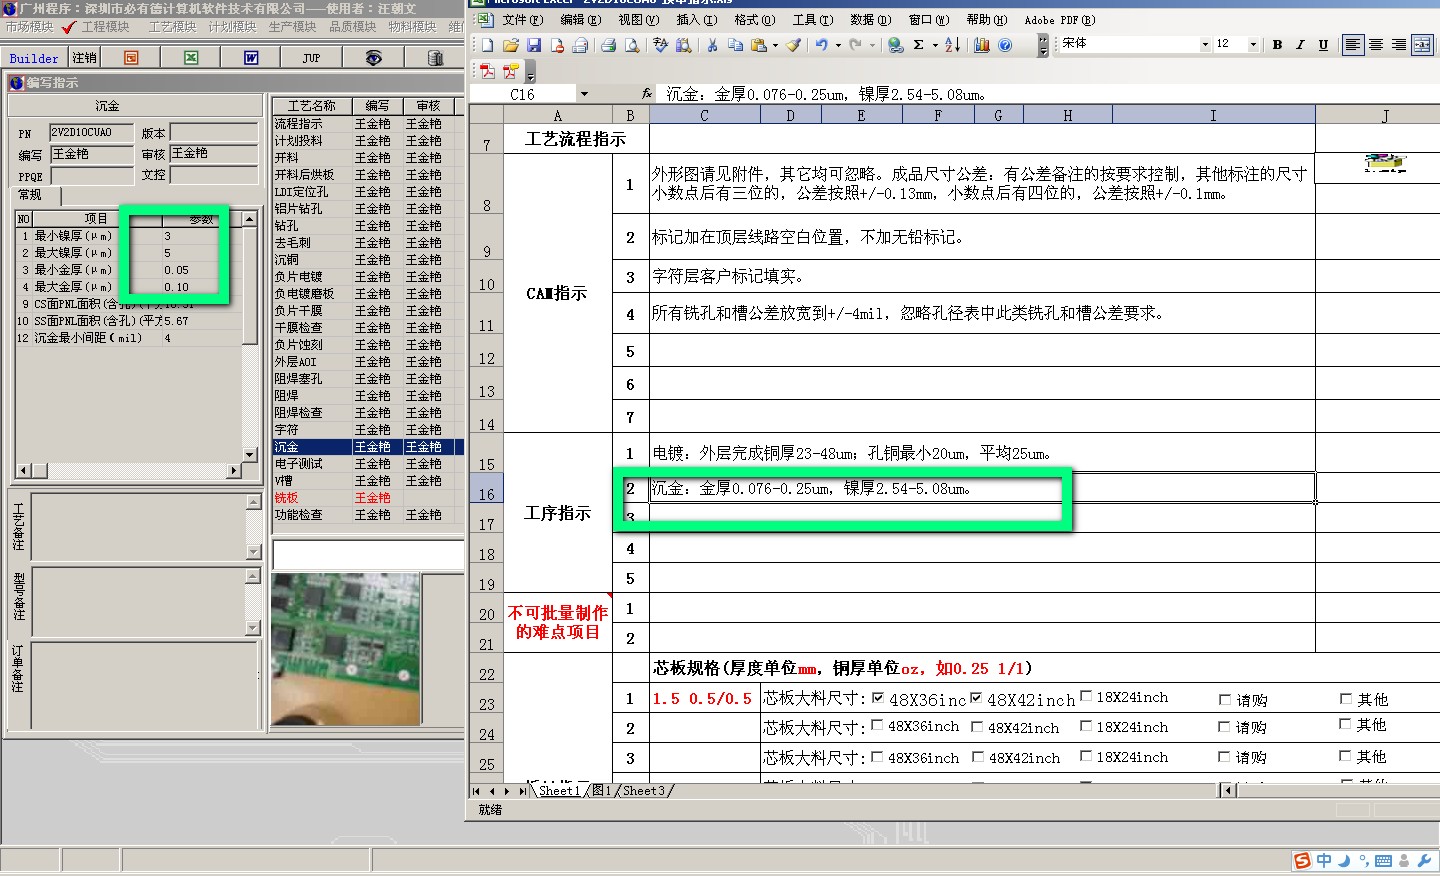
Task: Click the Open folder icon in Excel toolbar
Action: (x=510, y=45)
